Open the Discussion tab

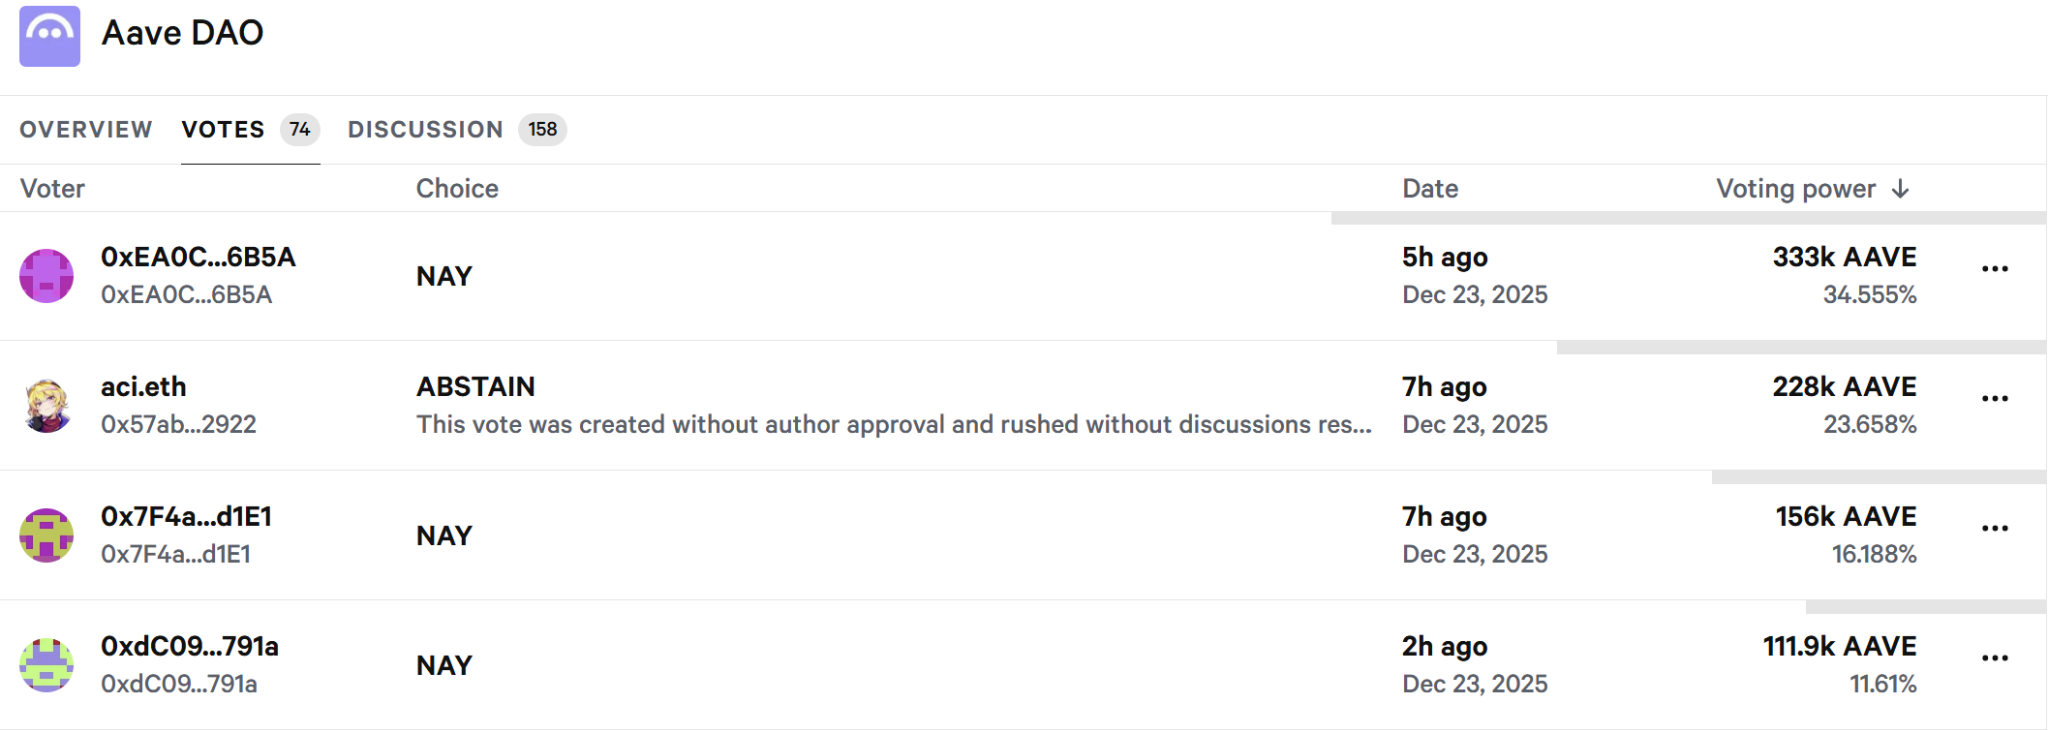426,130
